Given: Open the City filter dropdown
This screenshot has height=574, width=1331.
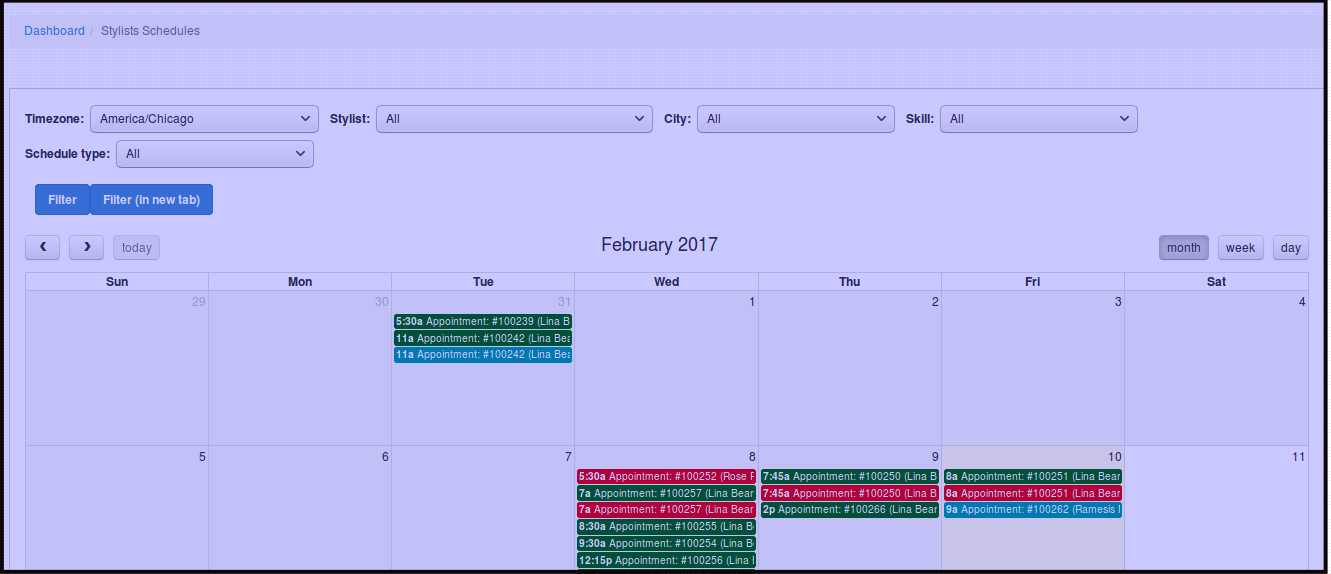Looking at the screenshot, I should pyautogui.click(x=795, y=119).
